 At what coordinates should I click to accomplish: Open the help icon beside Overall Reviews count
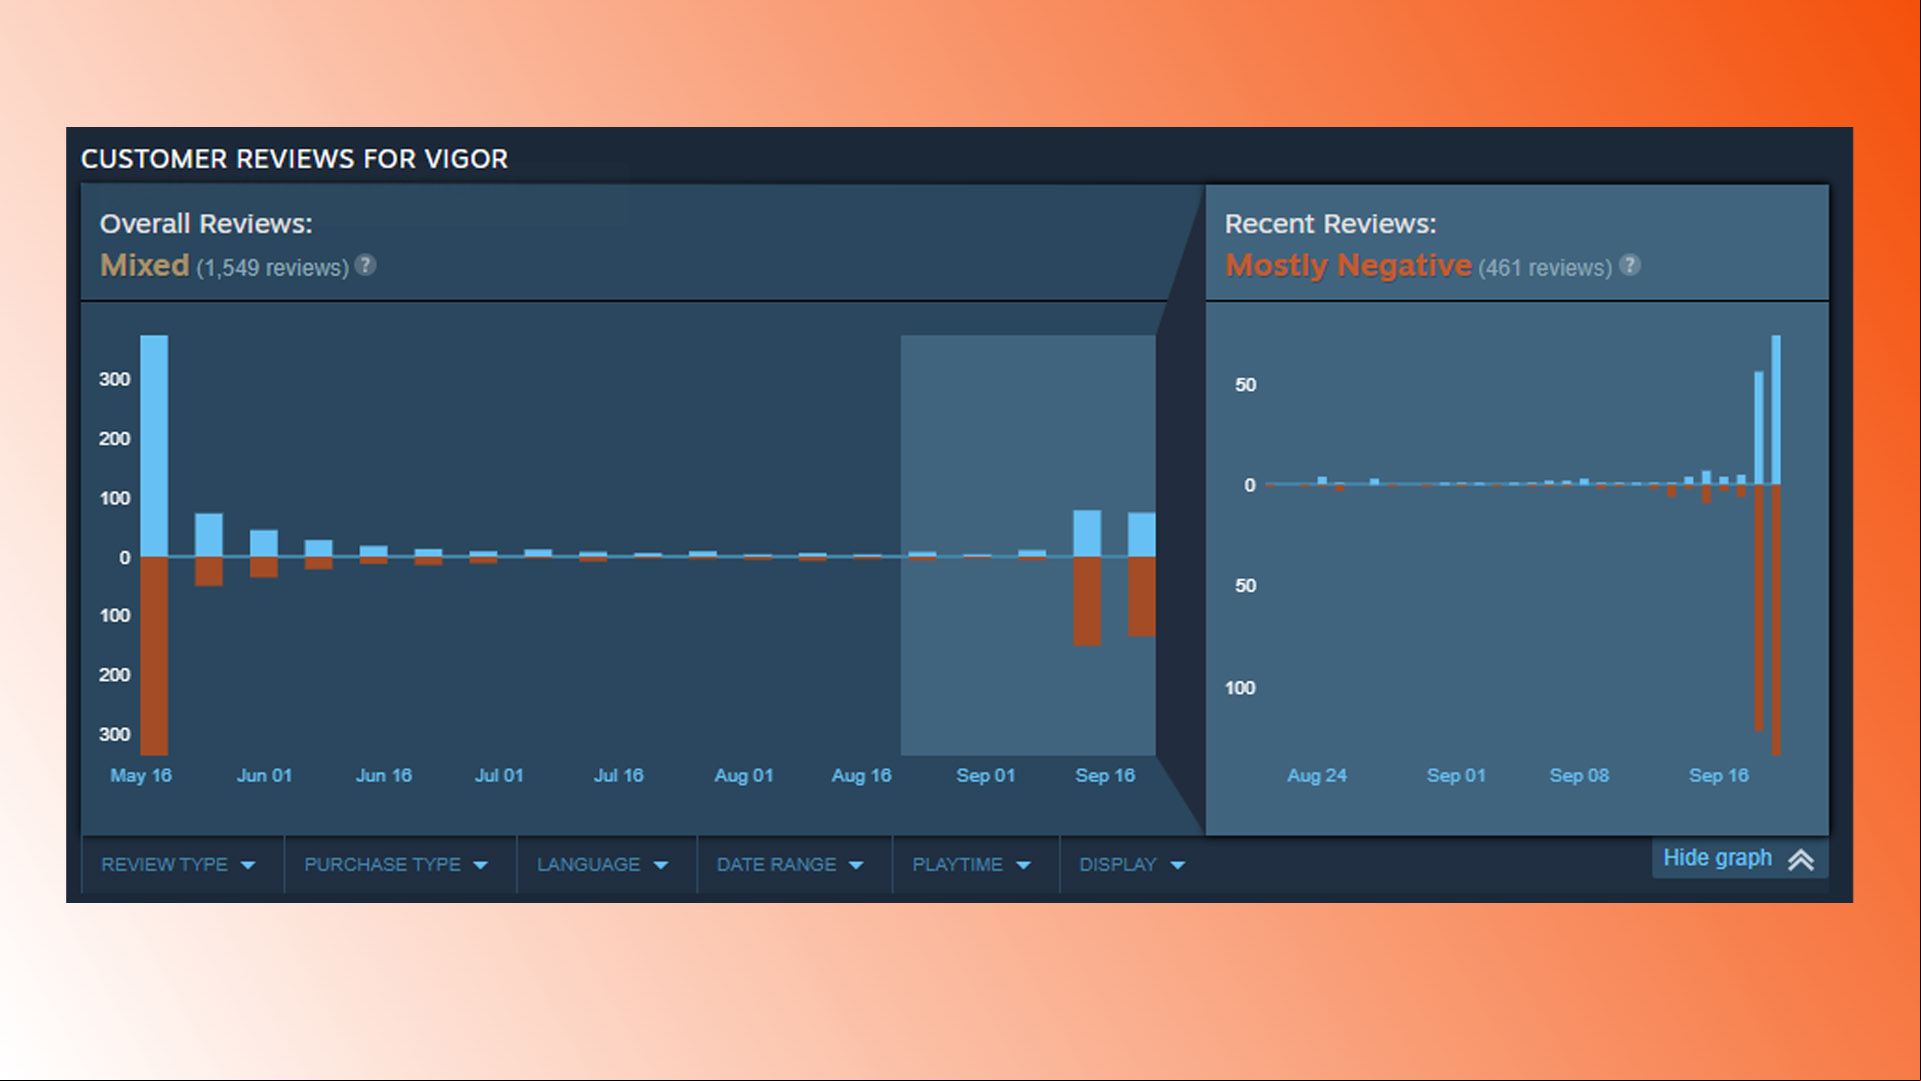pyautogui.click(x=366, y=265)
